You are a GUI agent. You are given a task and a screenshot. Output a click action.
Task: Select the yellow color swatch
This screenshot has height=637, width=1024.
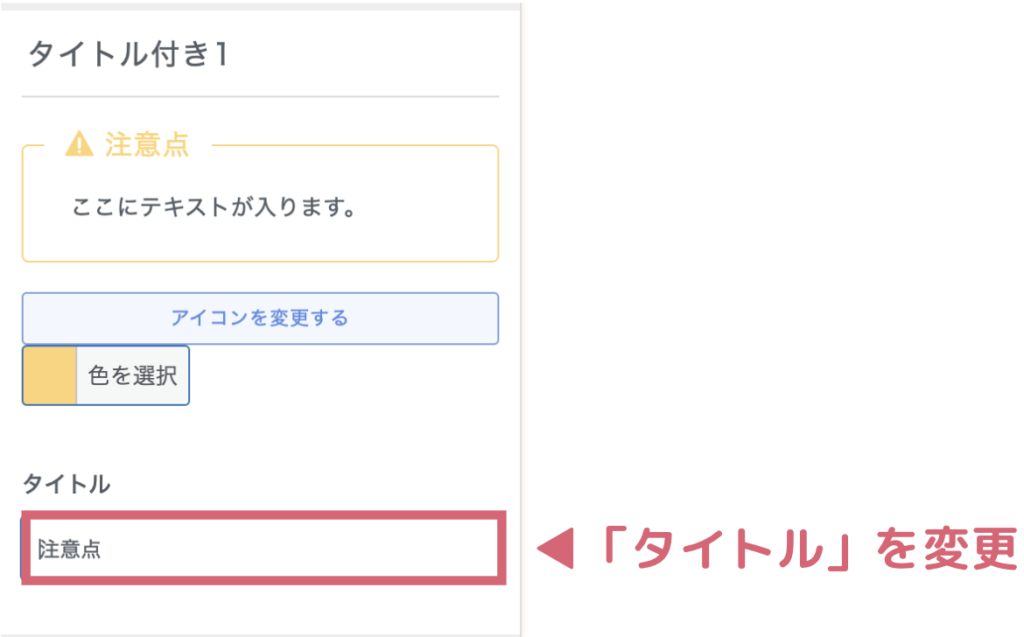(50, 376)
